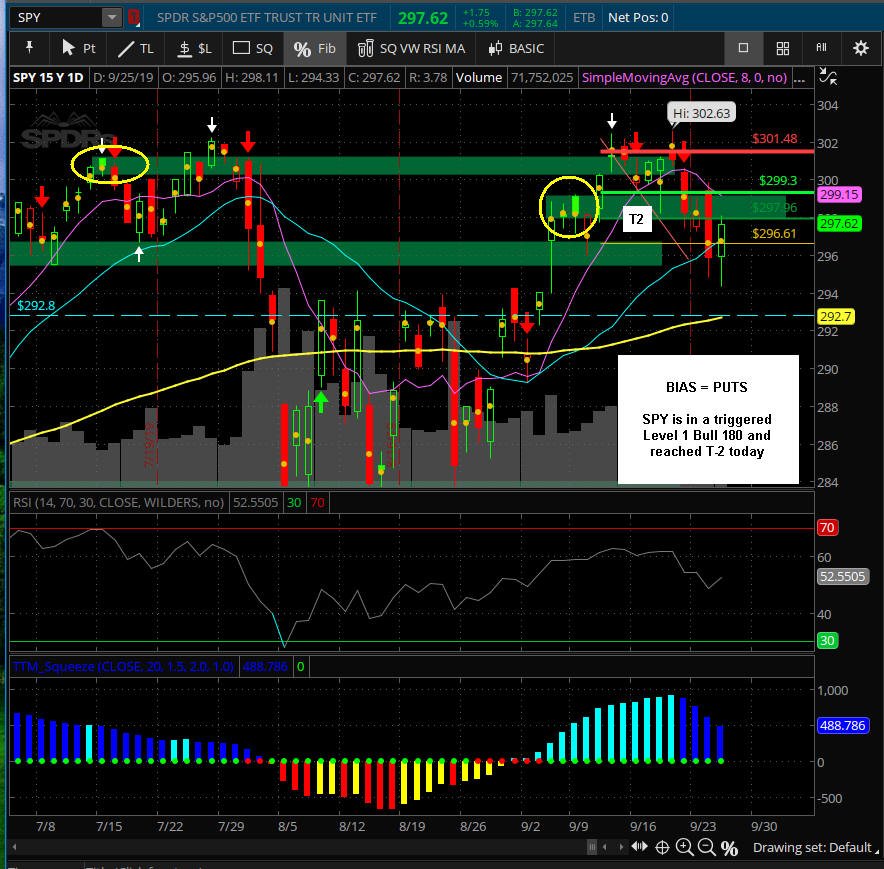
Task: Click the $292.8 dashed line label
Action: click(x=36, y=306)
